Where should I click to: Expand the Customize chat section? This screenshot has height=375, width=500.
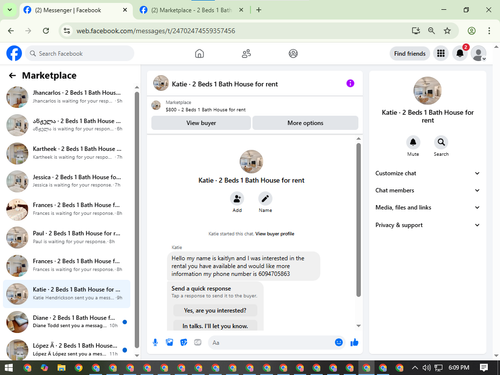428,173
